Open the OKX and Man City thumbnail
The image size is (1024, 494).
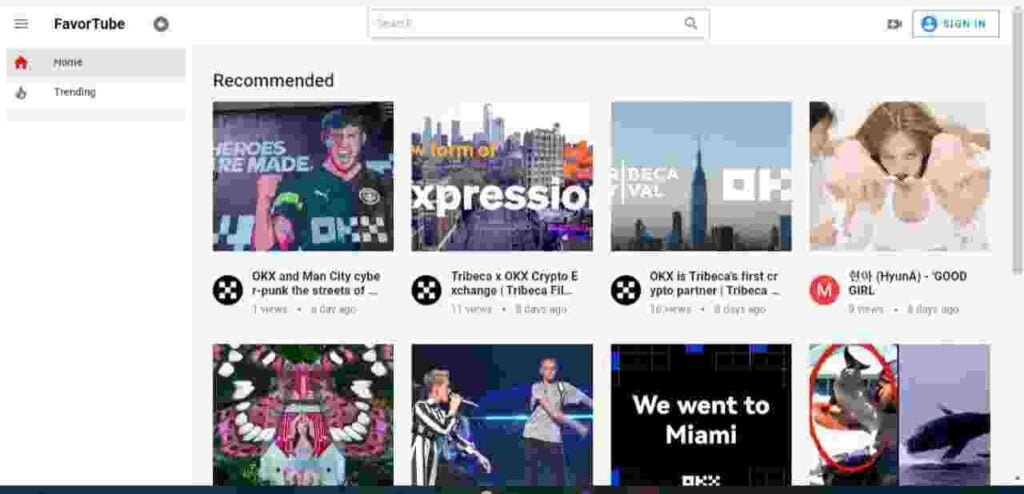coord(303,176)
